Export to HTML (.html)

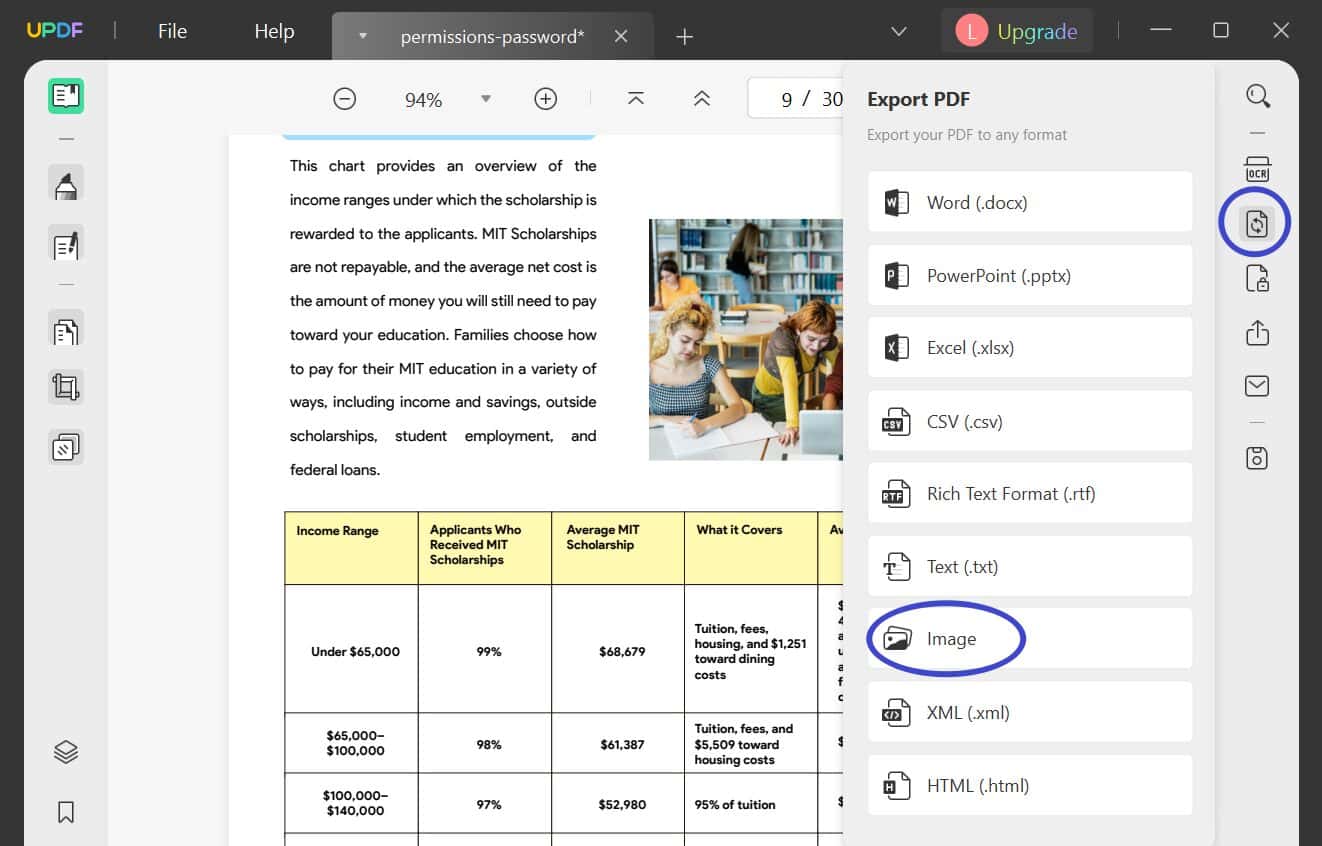(x=1030, y=785)
